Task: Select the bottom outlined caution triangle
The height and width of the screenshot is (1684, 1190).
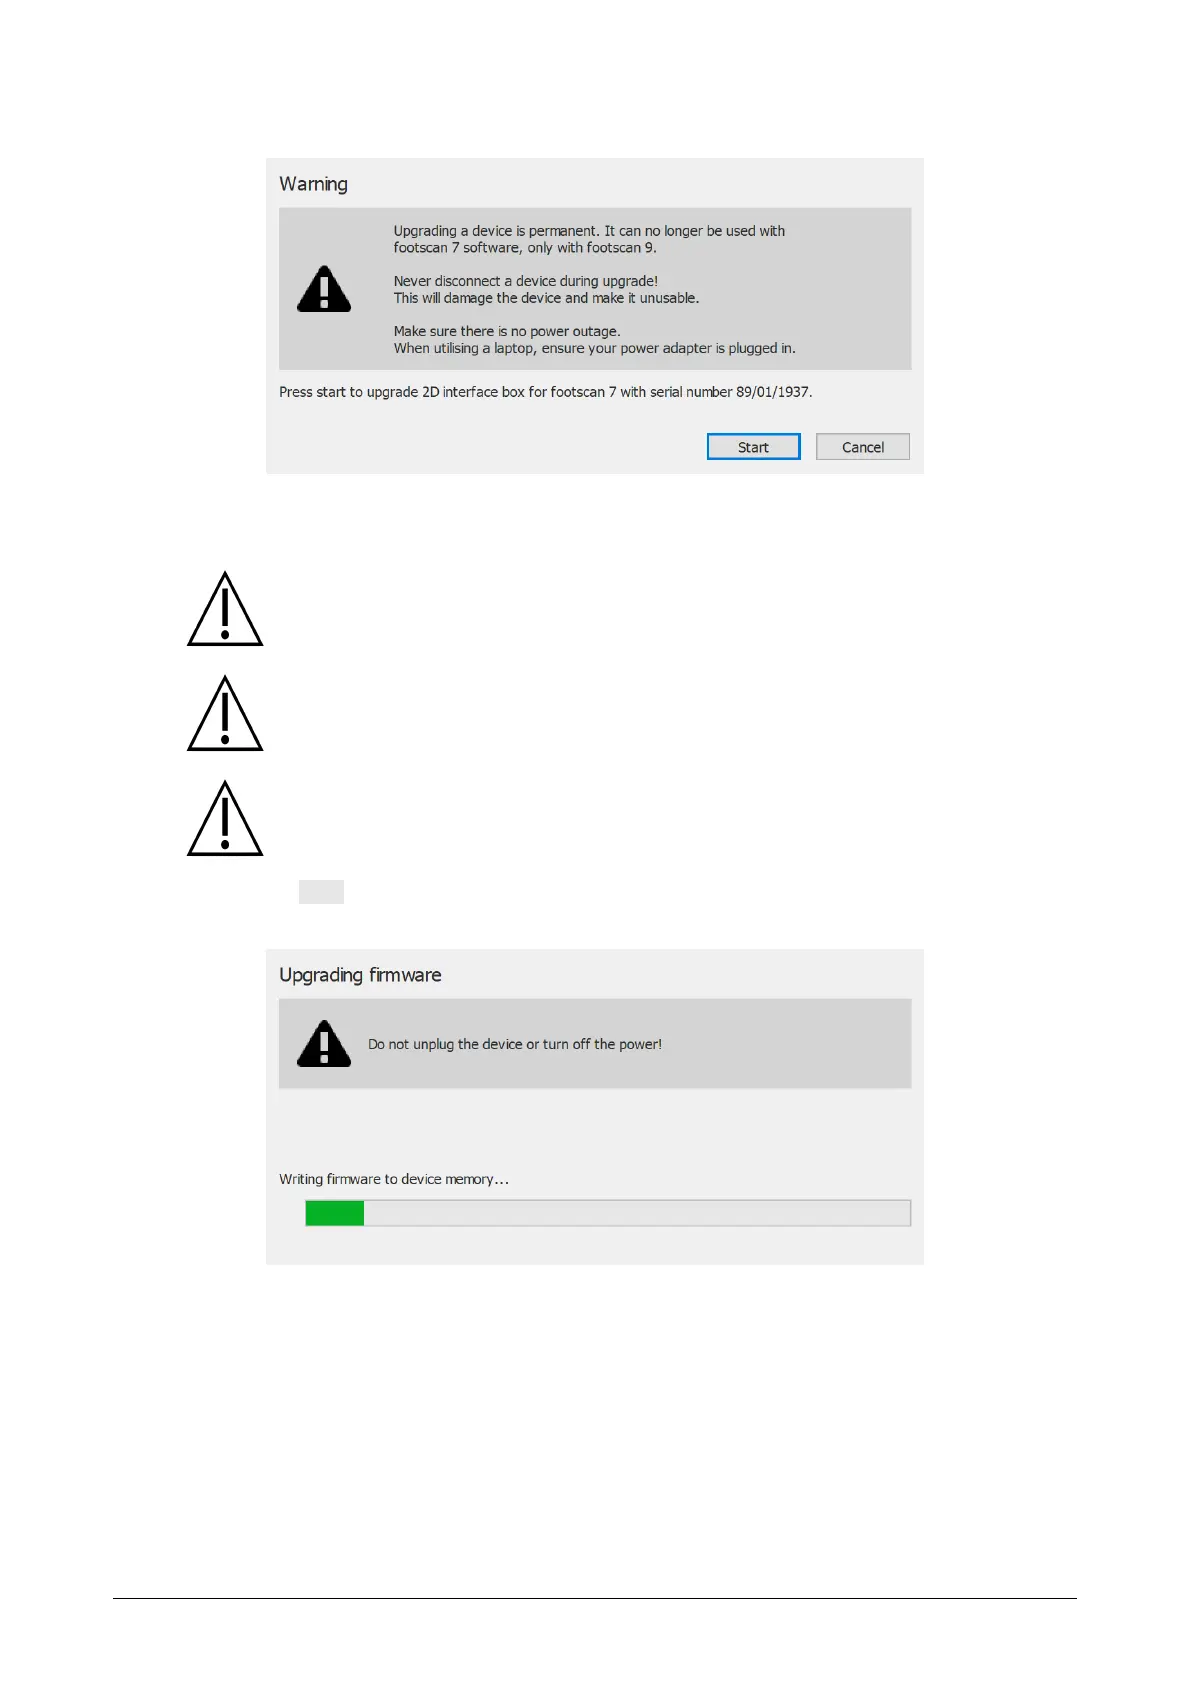Action: [x=225, y=819]
